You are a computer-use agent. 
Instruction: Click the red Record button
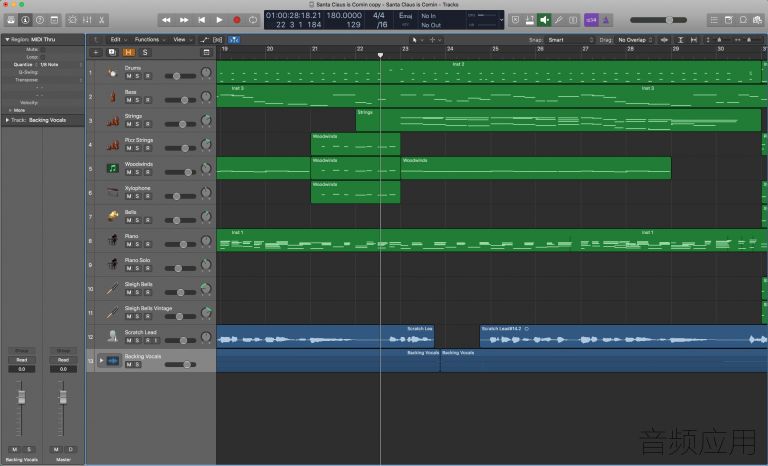click(237, 20)
